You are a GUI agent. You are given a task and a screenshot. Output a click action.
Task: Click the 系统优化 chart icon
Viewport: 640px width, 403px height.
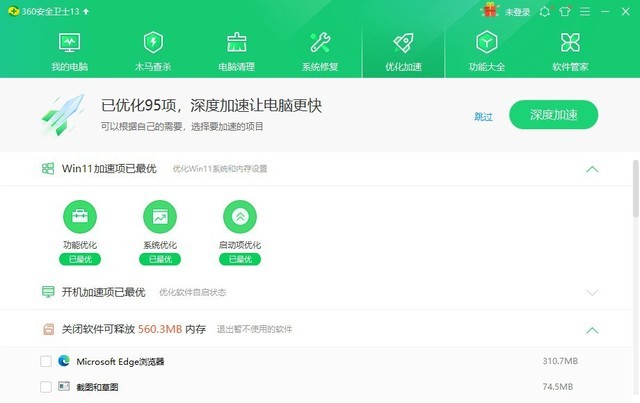(x=160, y=216)
